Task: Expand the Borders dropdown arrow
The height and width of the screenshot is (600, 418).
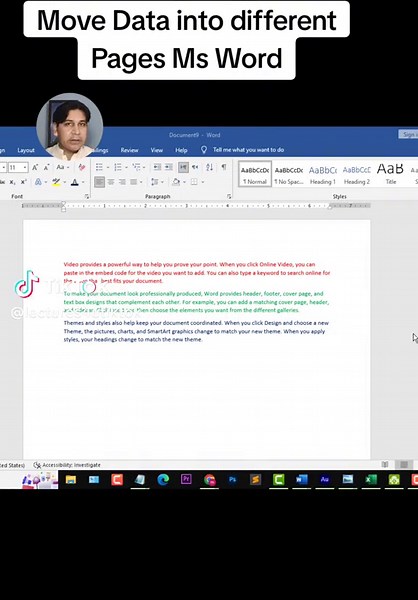Action: [203, 183]
